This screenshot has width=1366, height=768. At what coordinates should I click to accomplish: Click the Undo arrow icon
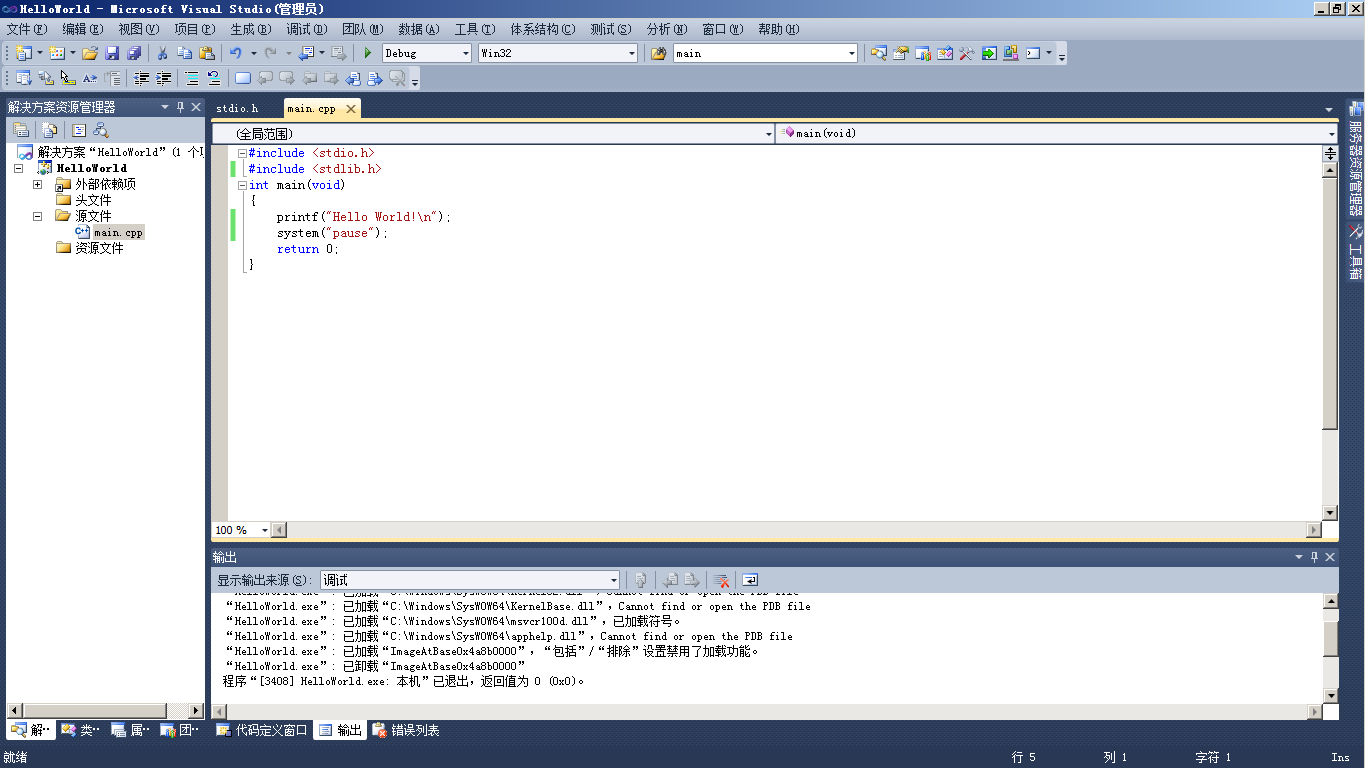(236, 53)
